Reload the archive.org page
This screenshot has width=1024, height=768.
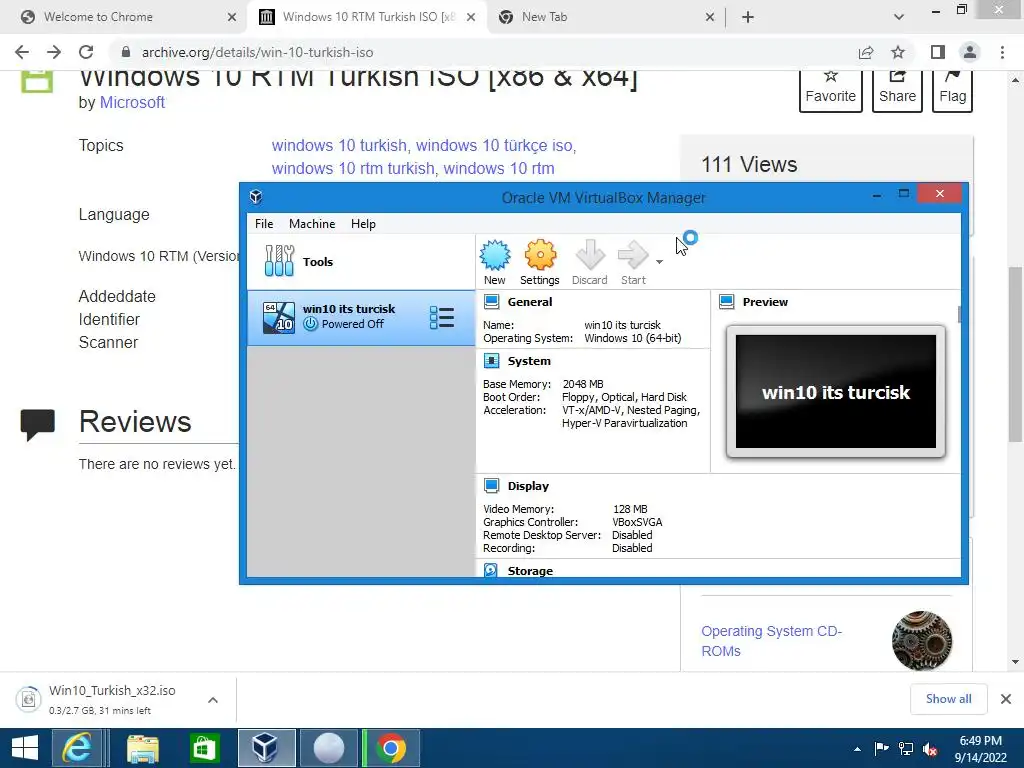click(x=86, y=52)
